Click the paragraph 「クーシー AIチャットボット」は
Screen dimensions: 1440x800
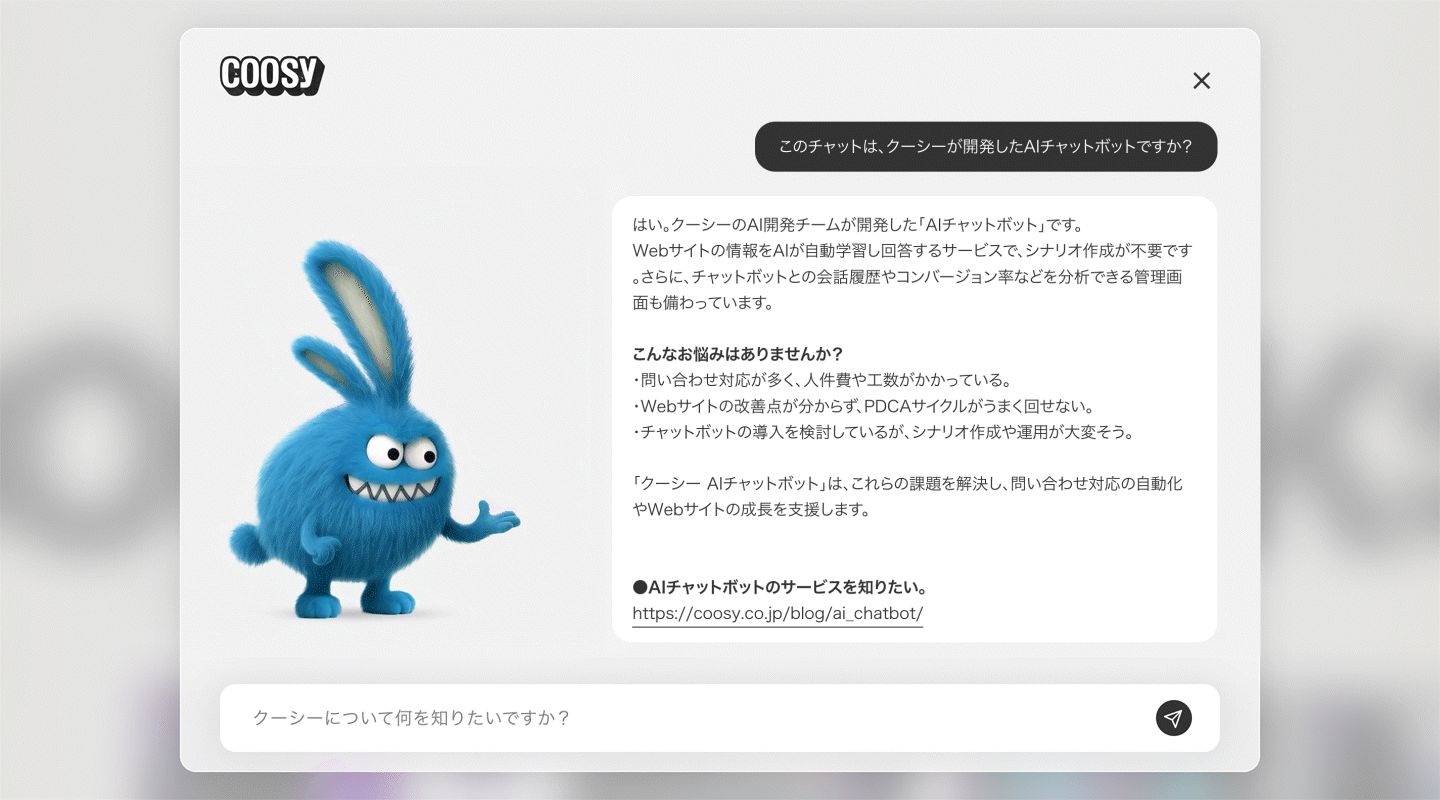[x=908, y=496]
